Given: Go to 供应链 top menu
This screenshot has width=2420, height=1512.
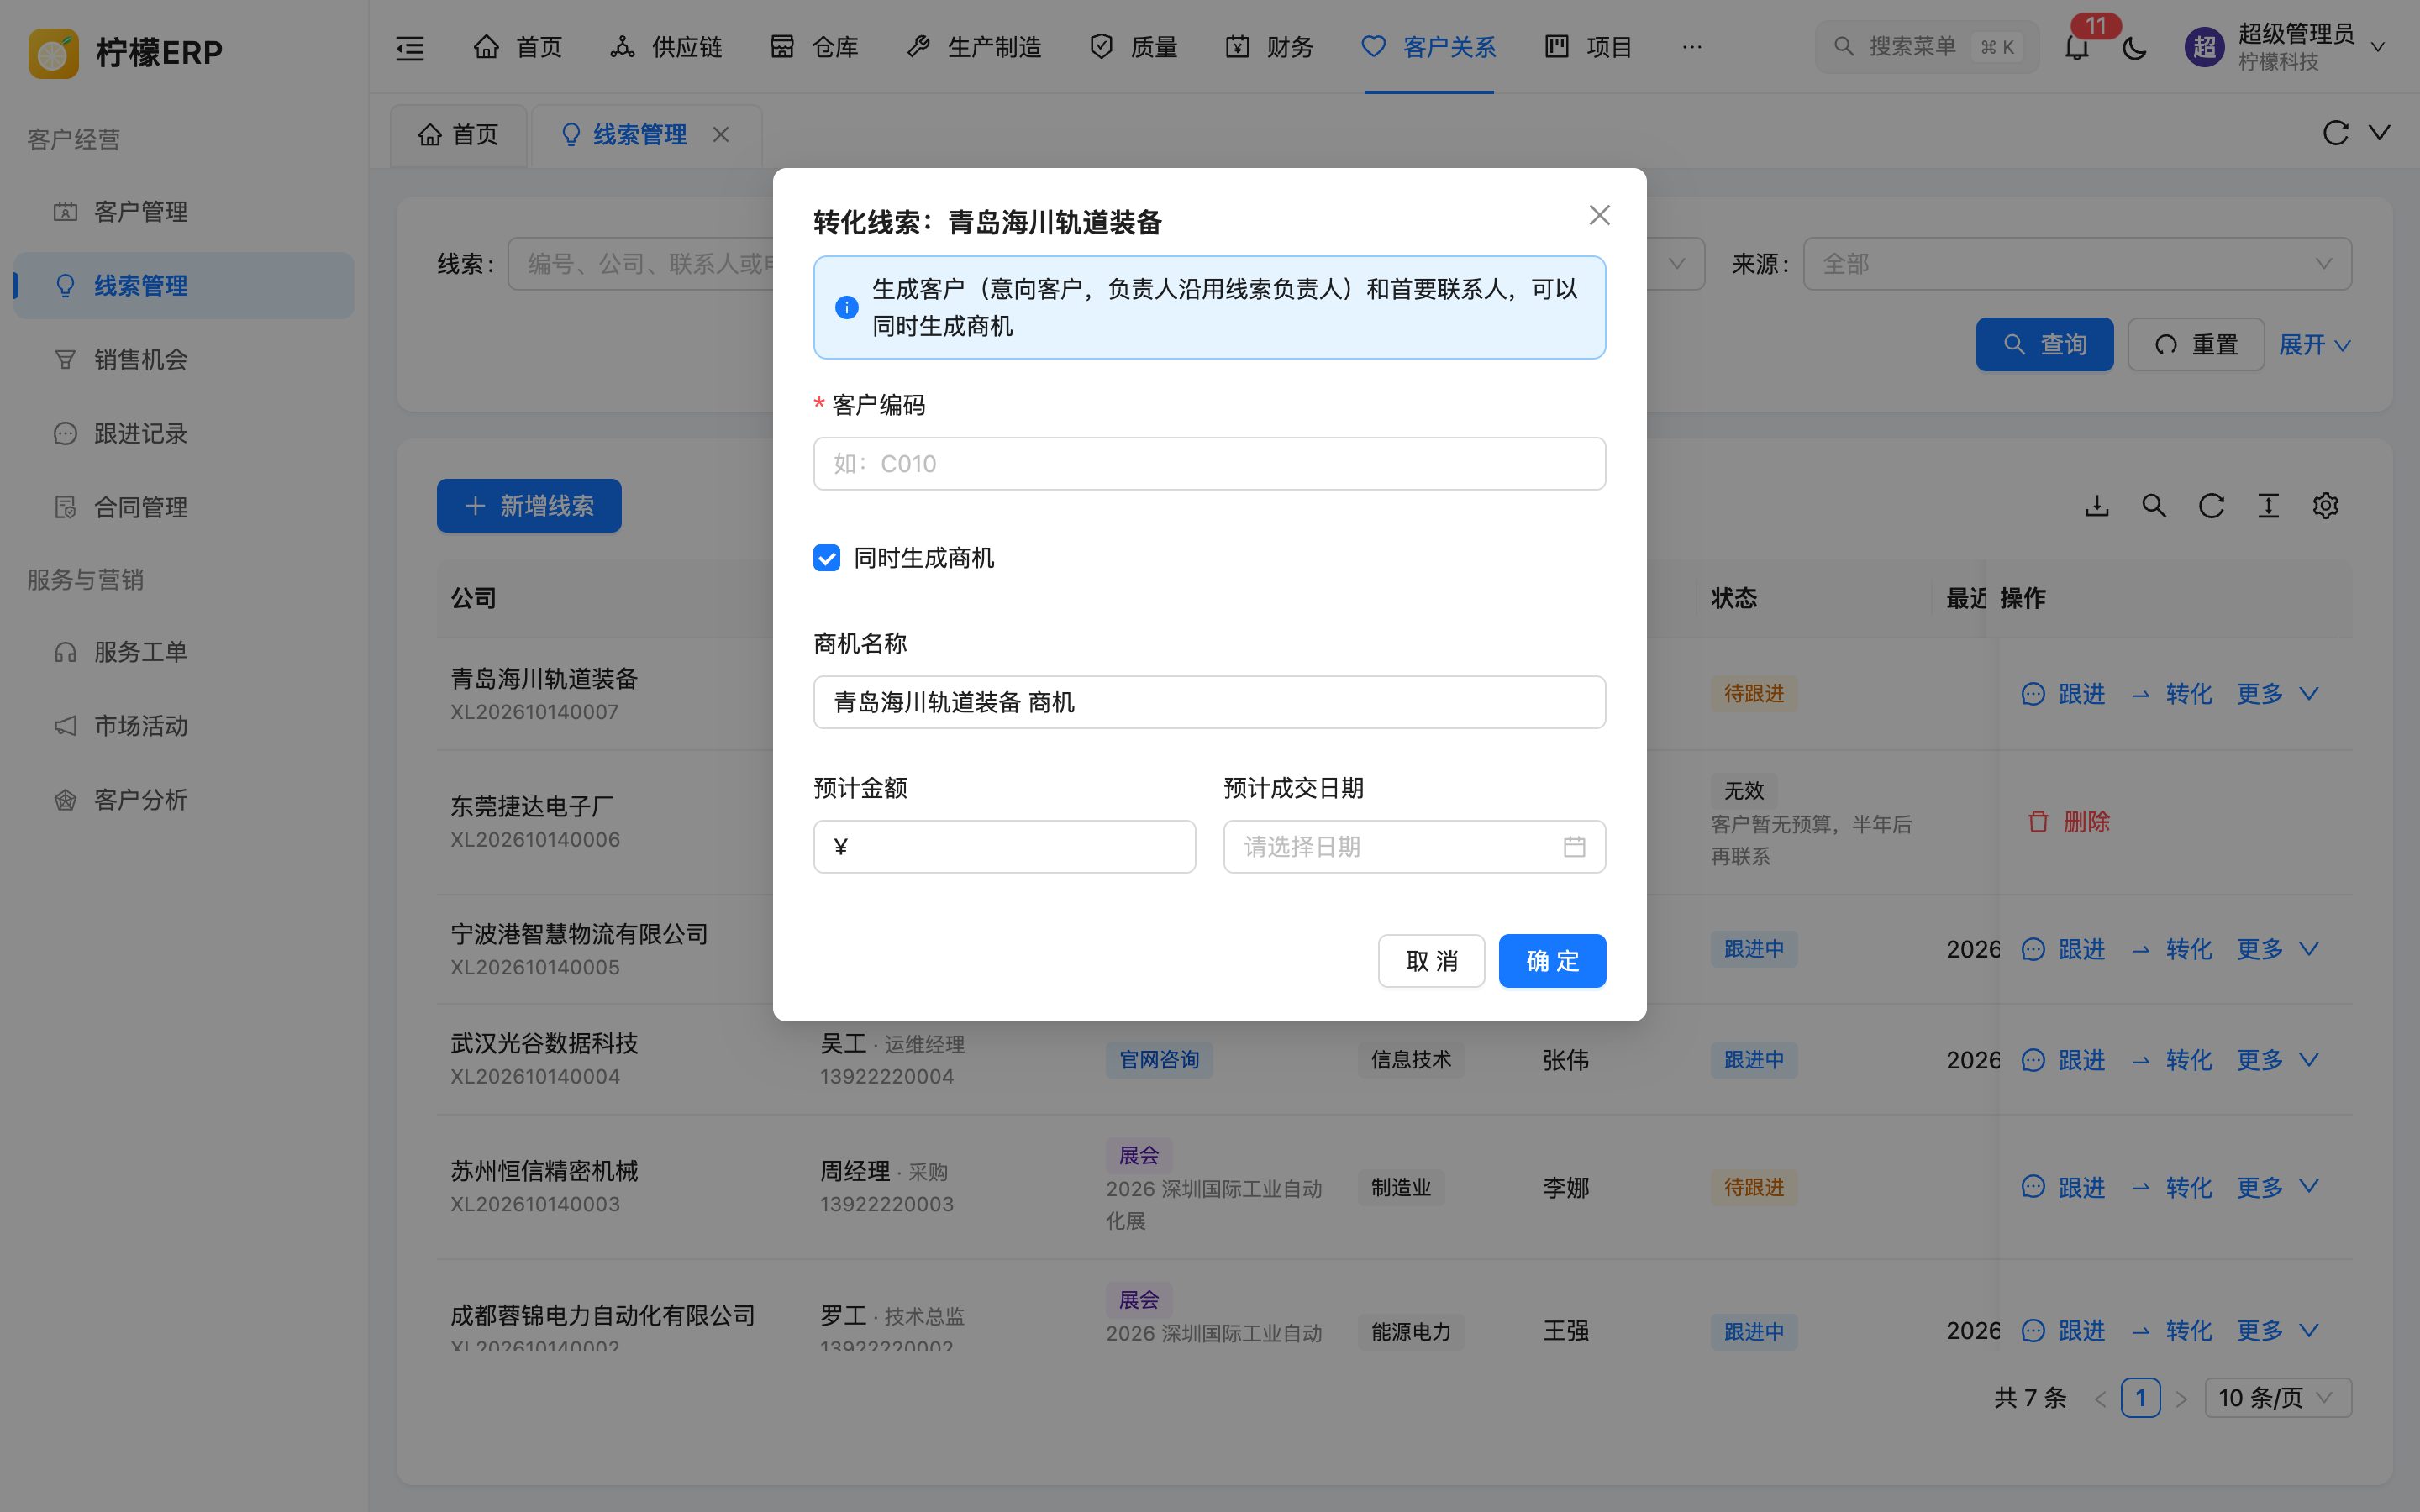Looking at the screenshot, I should (x=666, y=47).
